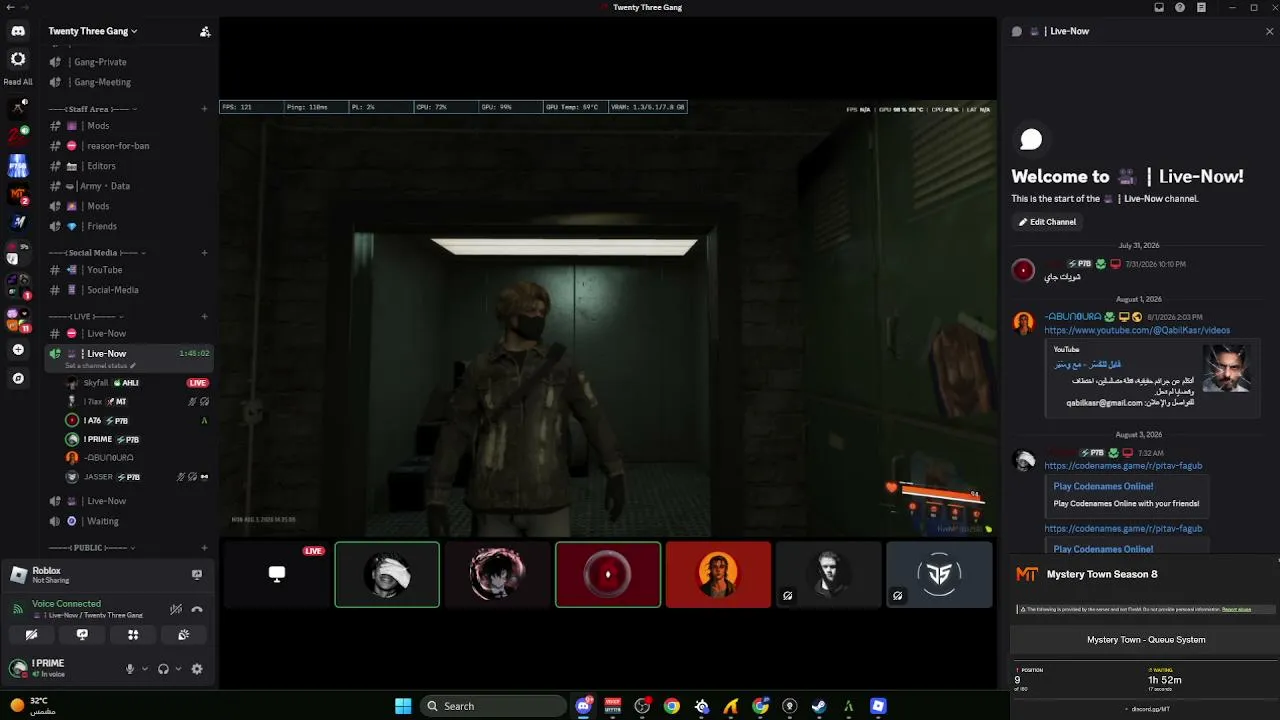Viewport: 1280px width, 720px height.
Task: Open the QabilKasr YouTube videos link
Action: coord(1137,330)
